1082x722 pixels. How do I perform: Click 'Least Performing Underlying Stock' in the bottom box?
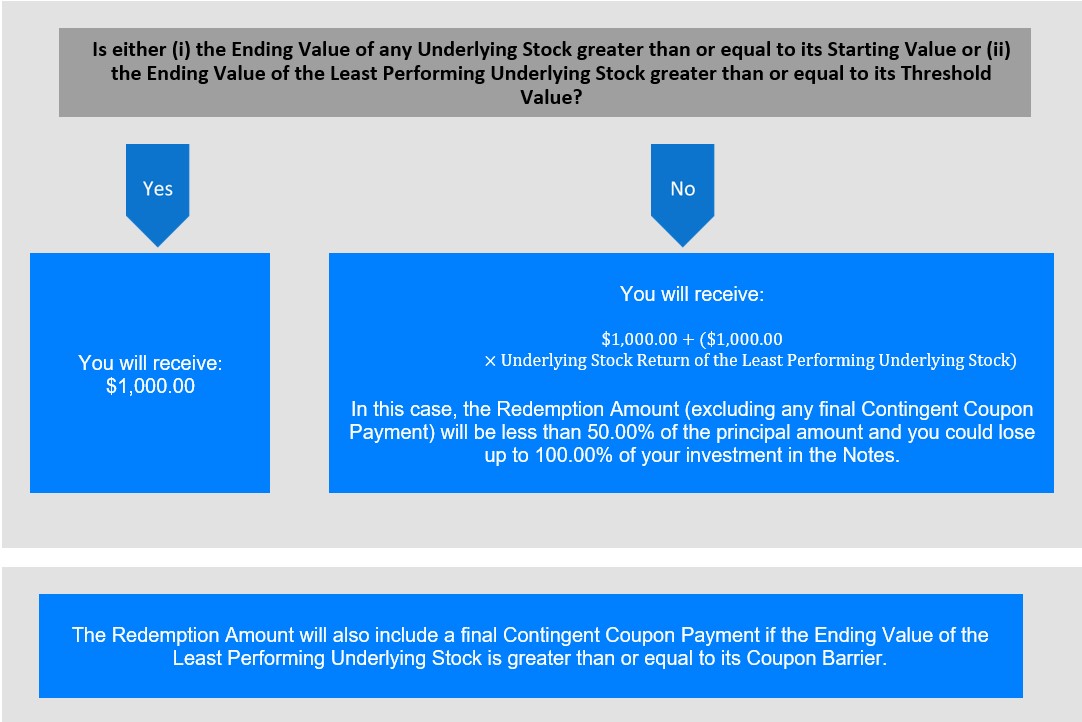(x=327, y=658)
